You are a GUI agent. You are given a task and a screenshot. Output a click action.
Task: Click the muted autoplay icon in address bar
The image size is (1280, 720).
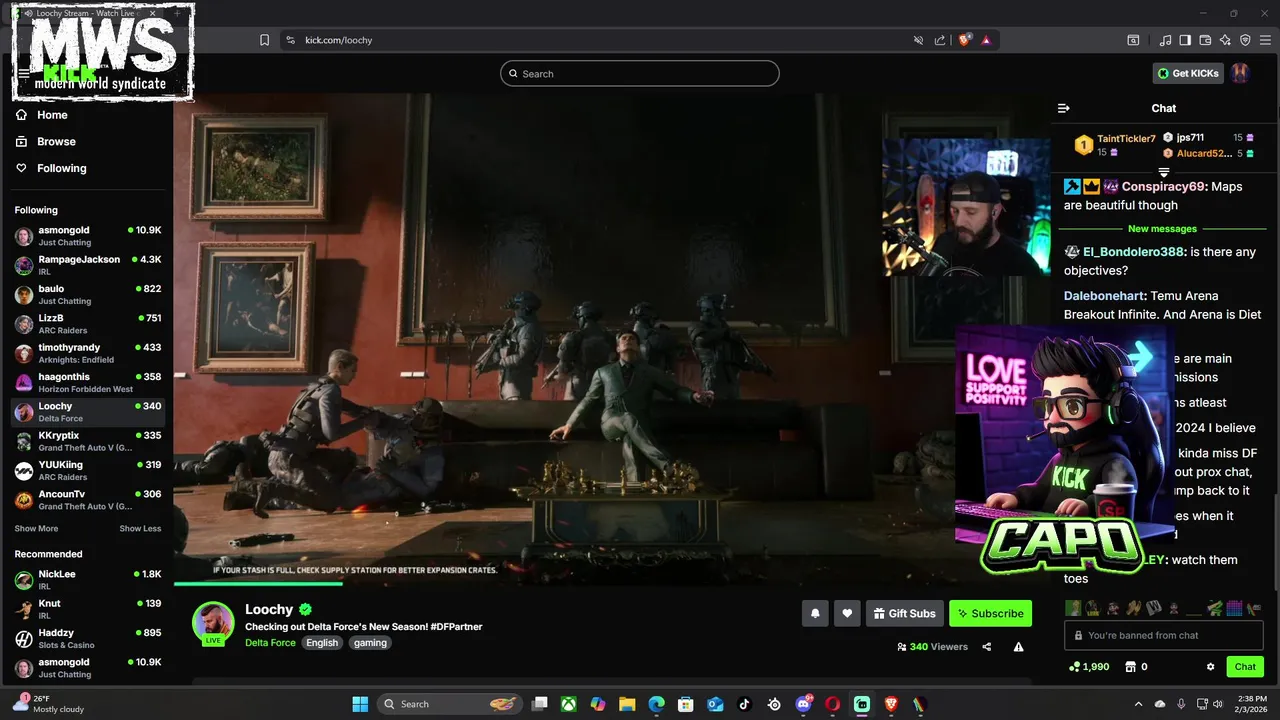click(918, 40)
